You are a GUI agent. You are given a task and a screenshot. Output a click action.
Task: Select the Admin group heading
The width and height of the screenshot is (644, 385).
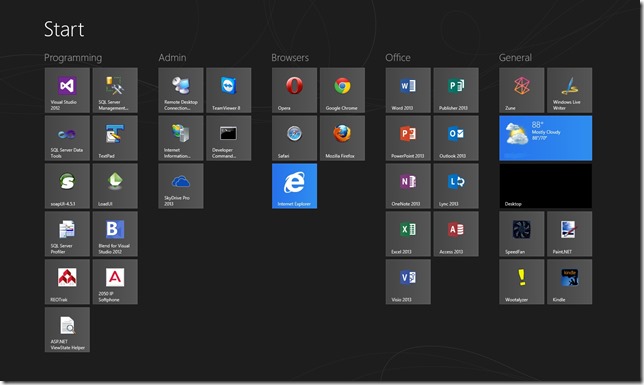click(172, 58)
